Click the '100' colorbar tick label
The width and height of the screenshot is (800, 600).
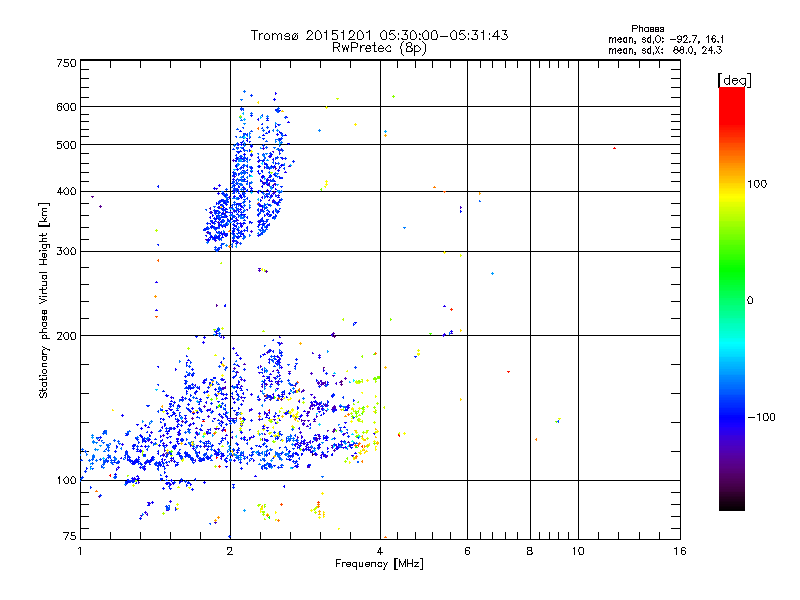[x=757, y=184]
